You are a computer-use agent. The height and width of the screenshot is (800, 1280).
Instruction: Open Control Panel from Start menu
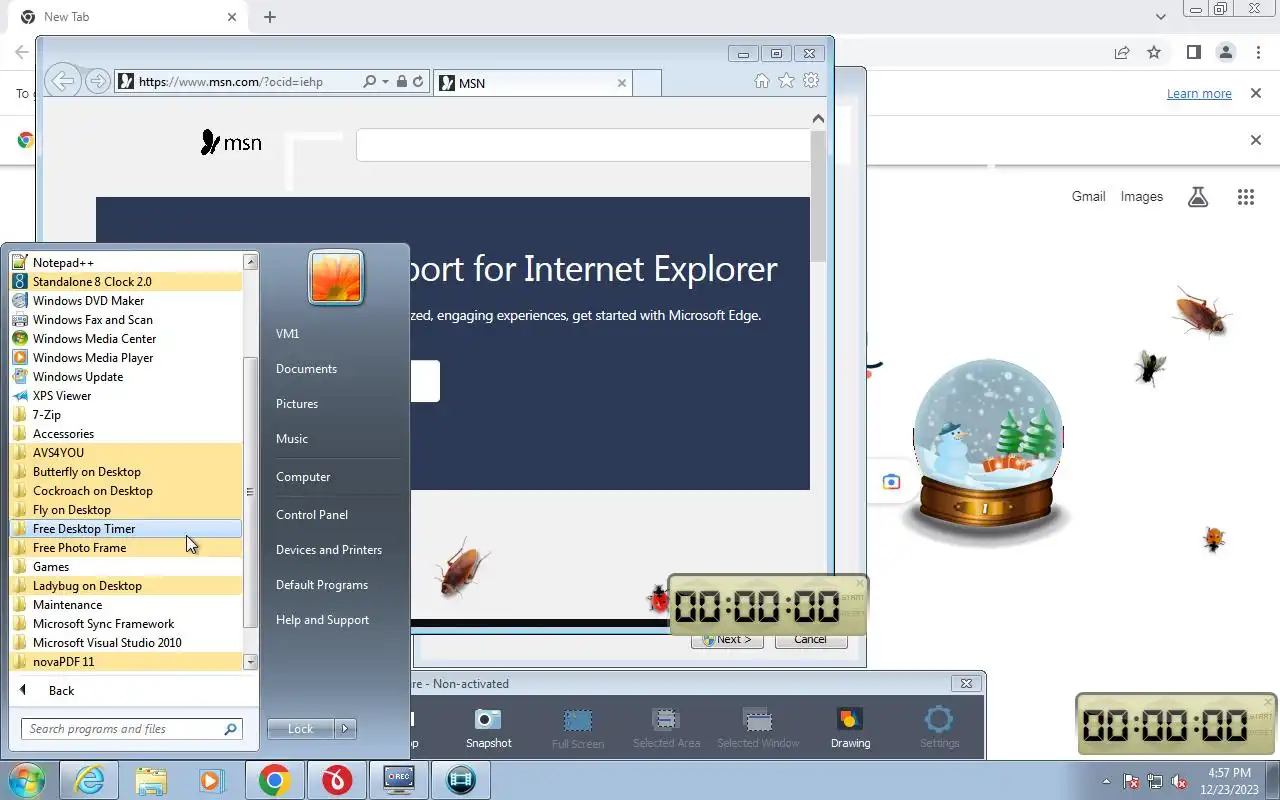(x=312, y=515)
